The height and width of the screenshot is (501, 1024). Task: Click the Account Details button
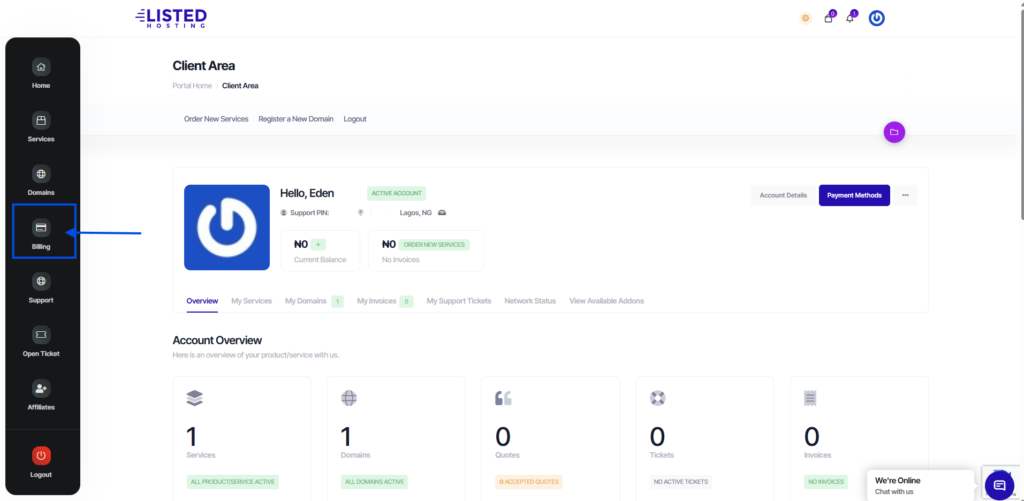tap(783, 195)
